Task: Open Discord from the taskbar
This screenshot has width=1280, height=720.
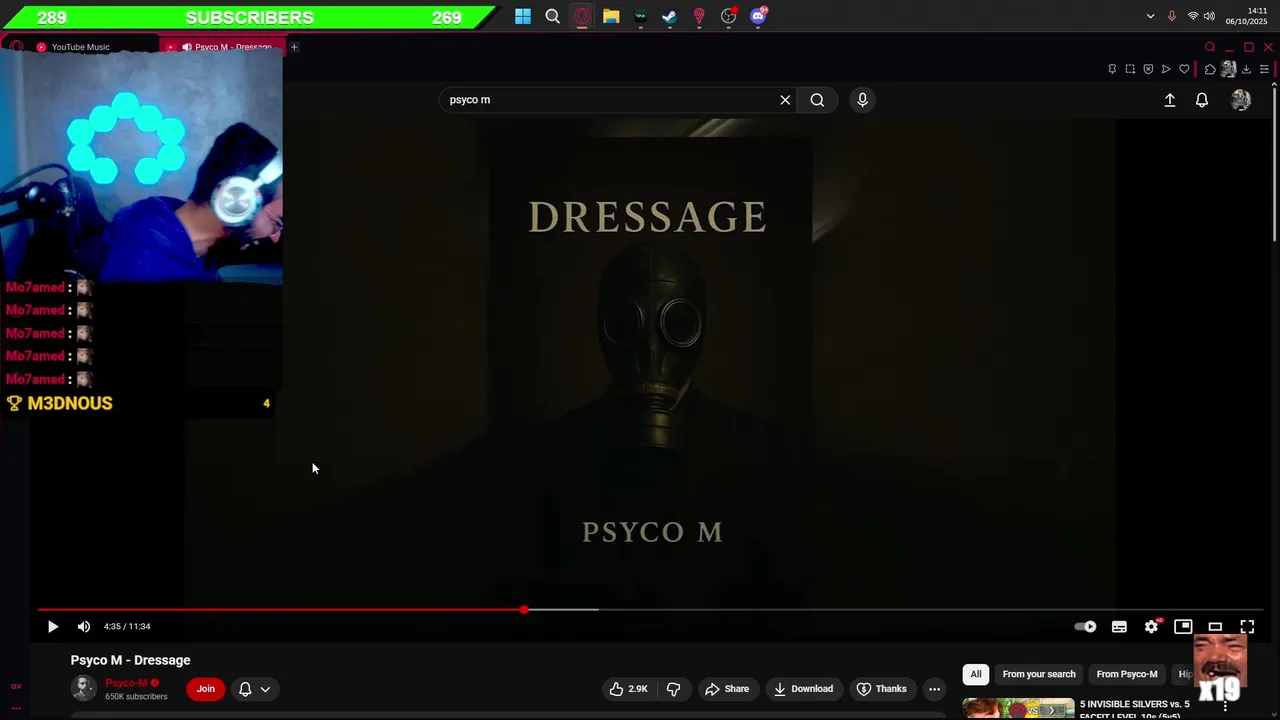Action: (x=758, y=16)
